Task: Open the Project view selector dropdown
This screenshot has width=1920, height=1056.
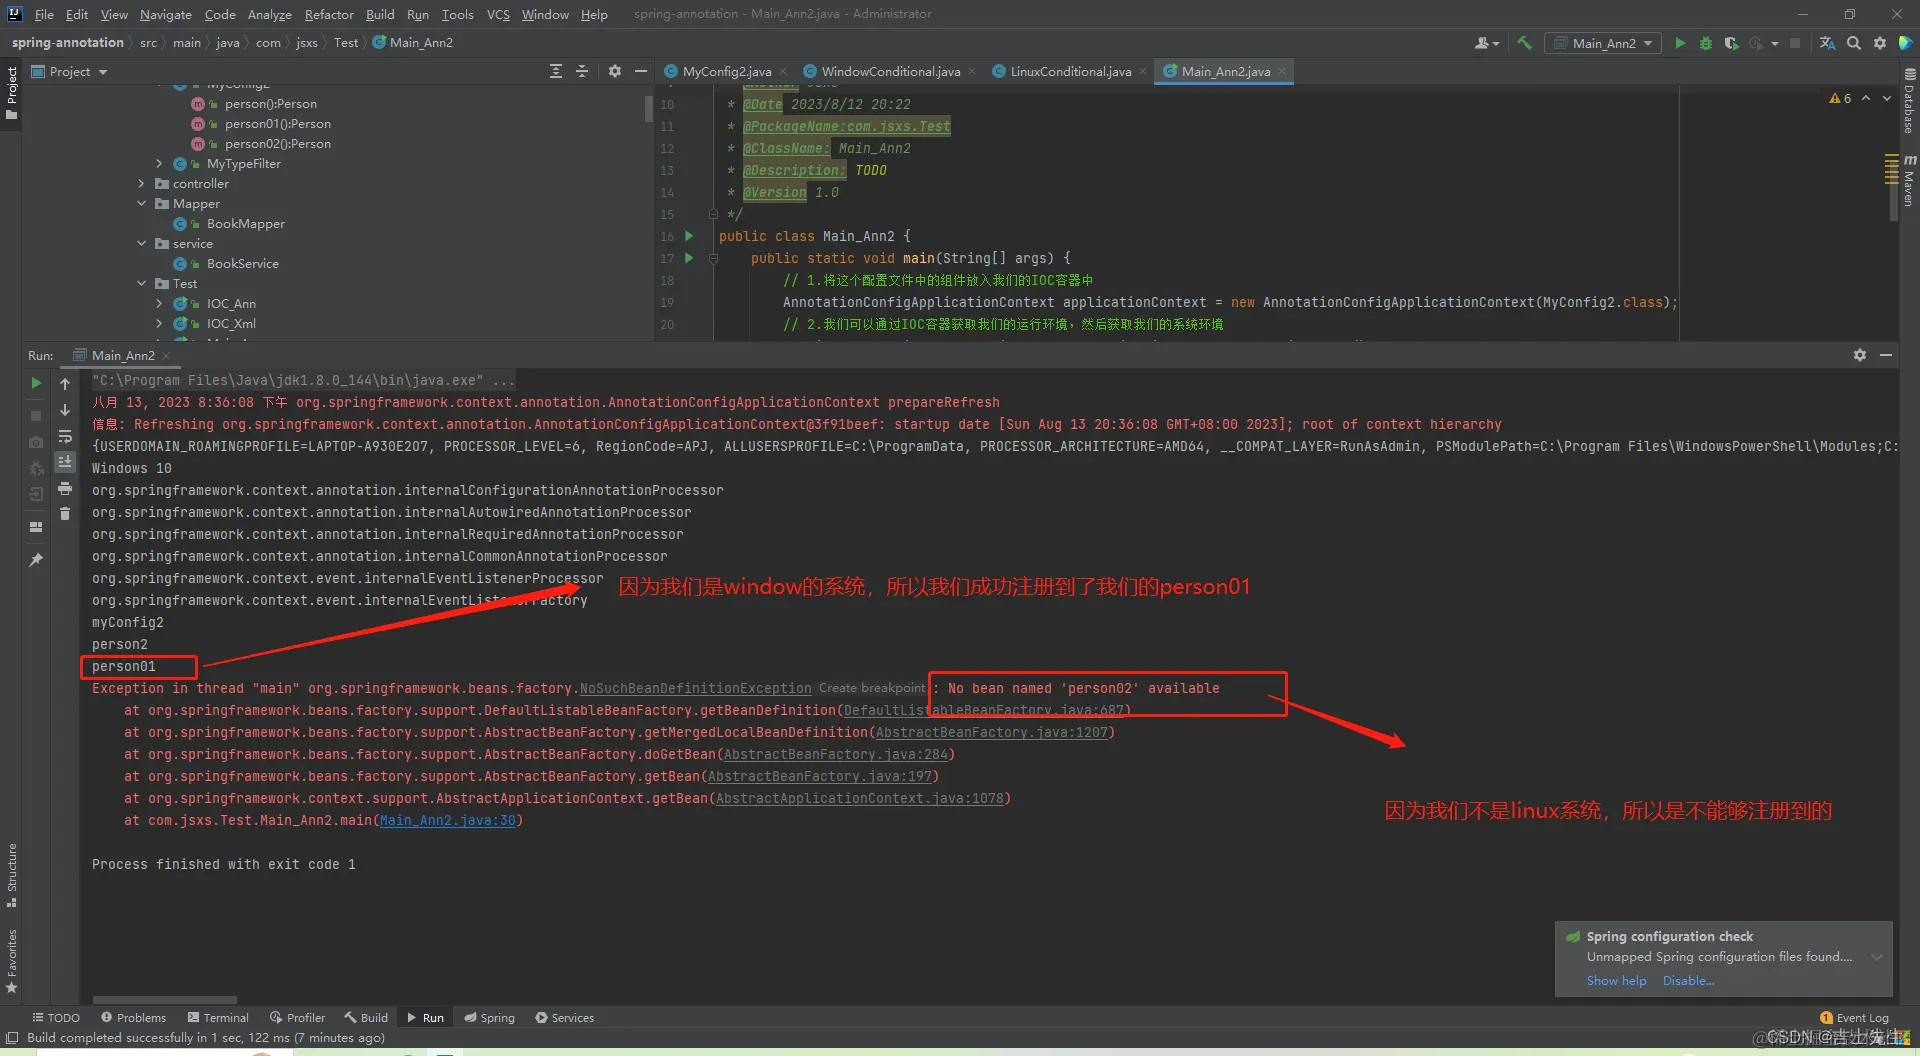Action: 69,71
